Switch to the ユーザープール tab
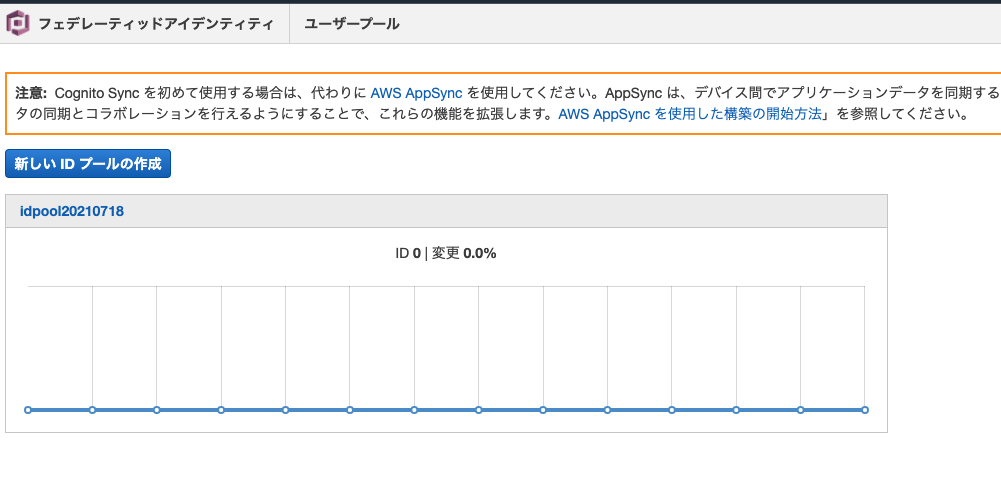This screenshot has height=491, width=1001. [x=352, y=24]
